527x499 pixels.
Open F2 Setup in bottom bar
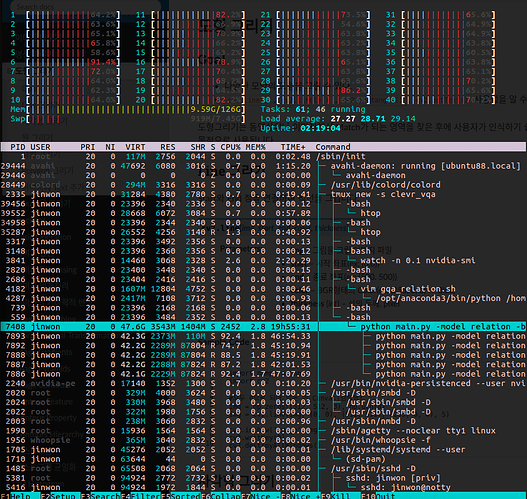coord(60,496)
